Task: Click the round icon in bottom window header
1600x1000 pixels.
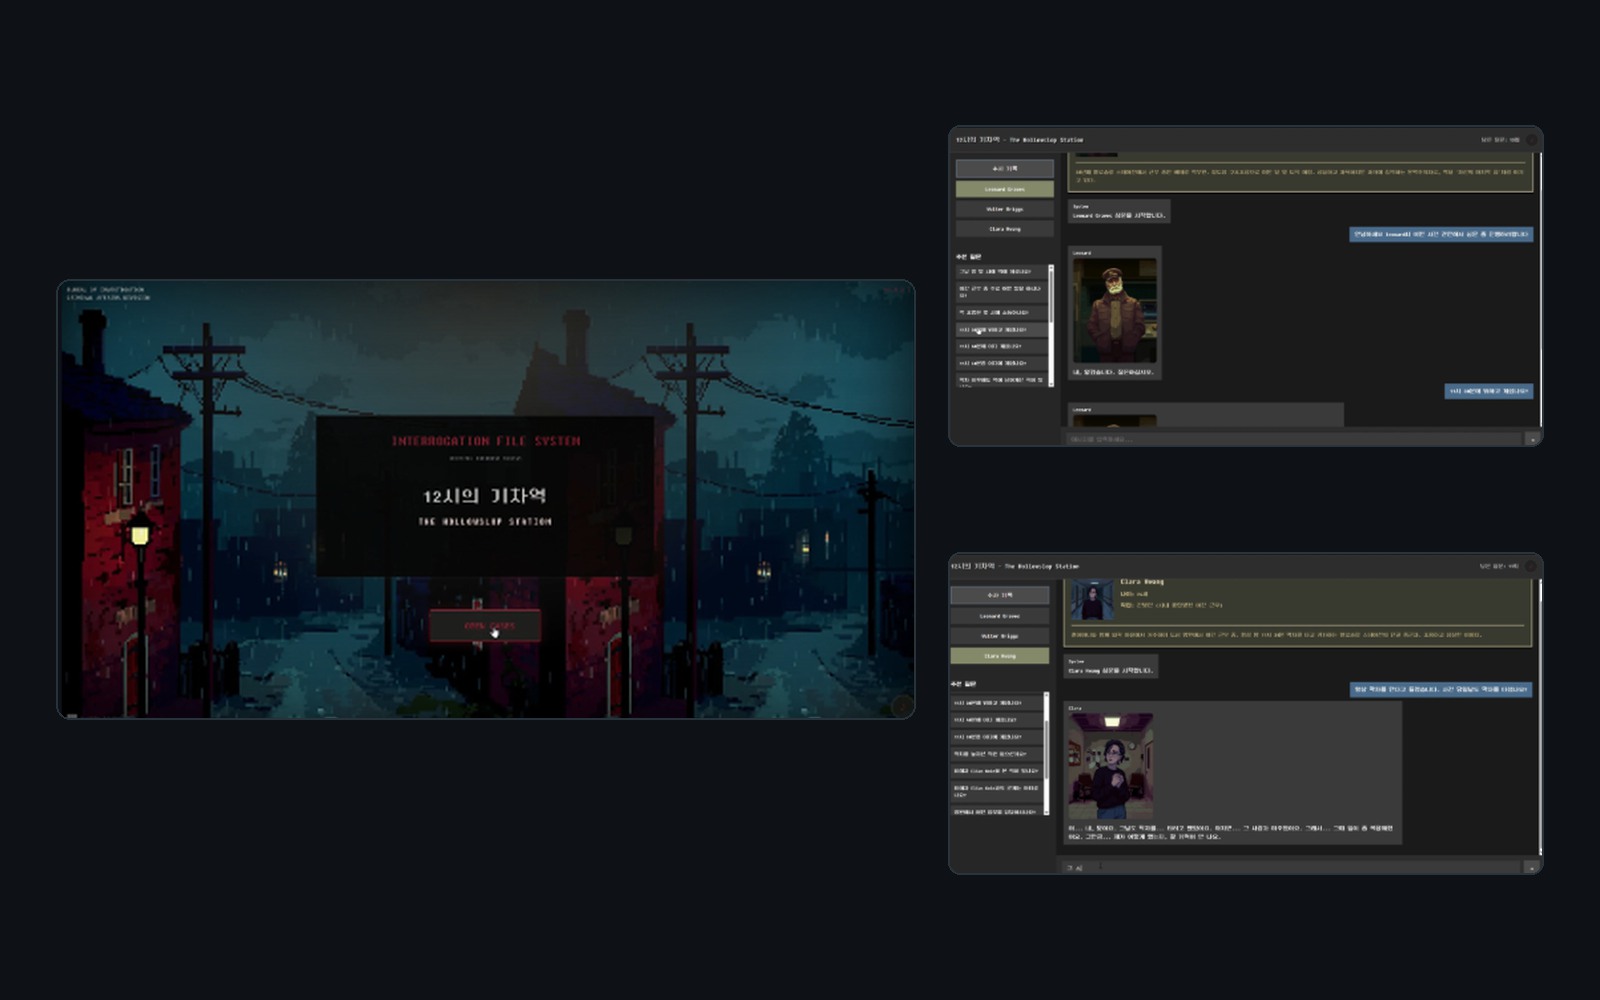Action: coord(1530,566)
